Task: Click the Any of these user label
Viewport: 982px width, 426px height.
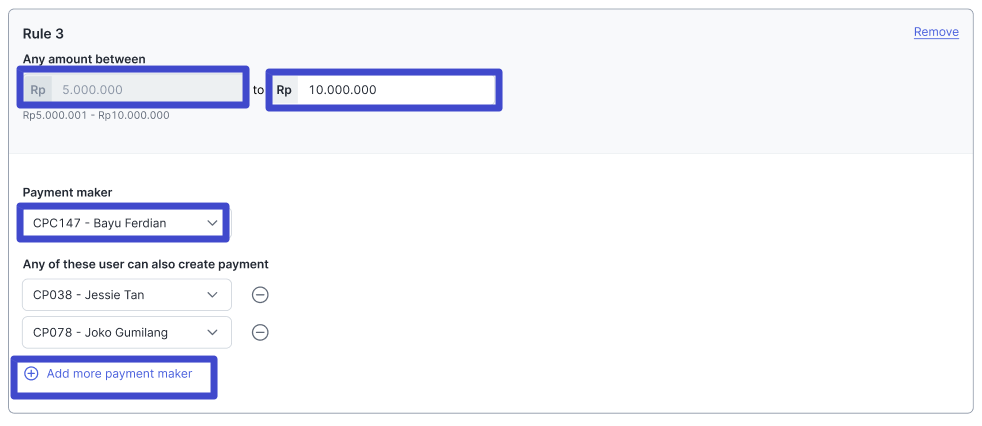Action: 145,264
